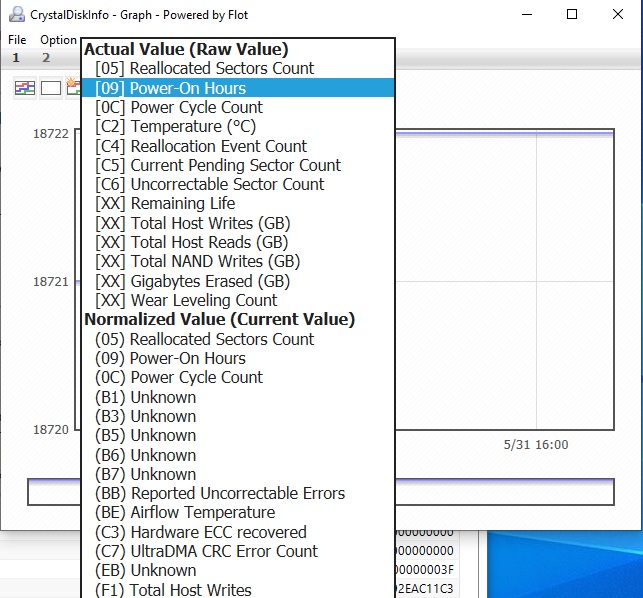
Task: Pick (B6) Unknown attribute
Action: (238, 455)
